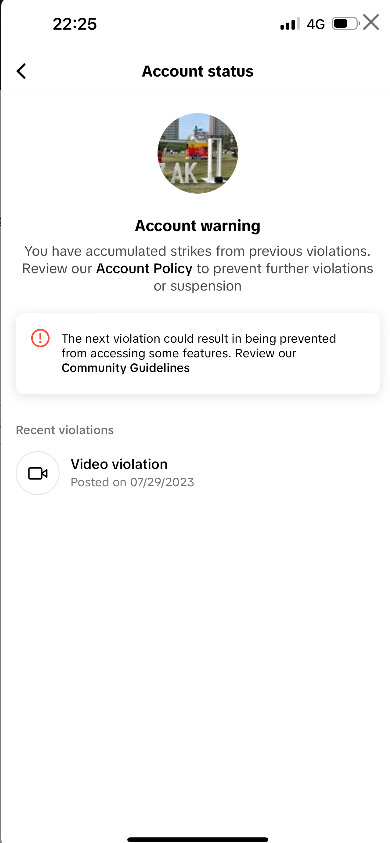This screenshot has height=843, width=390.
Task: Tap the circular profile avatar photo
Action: (x=197, y=153)
